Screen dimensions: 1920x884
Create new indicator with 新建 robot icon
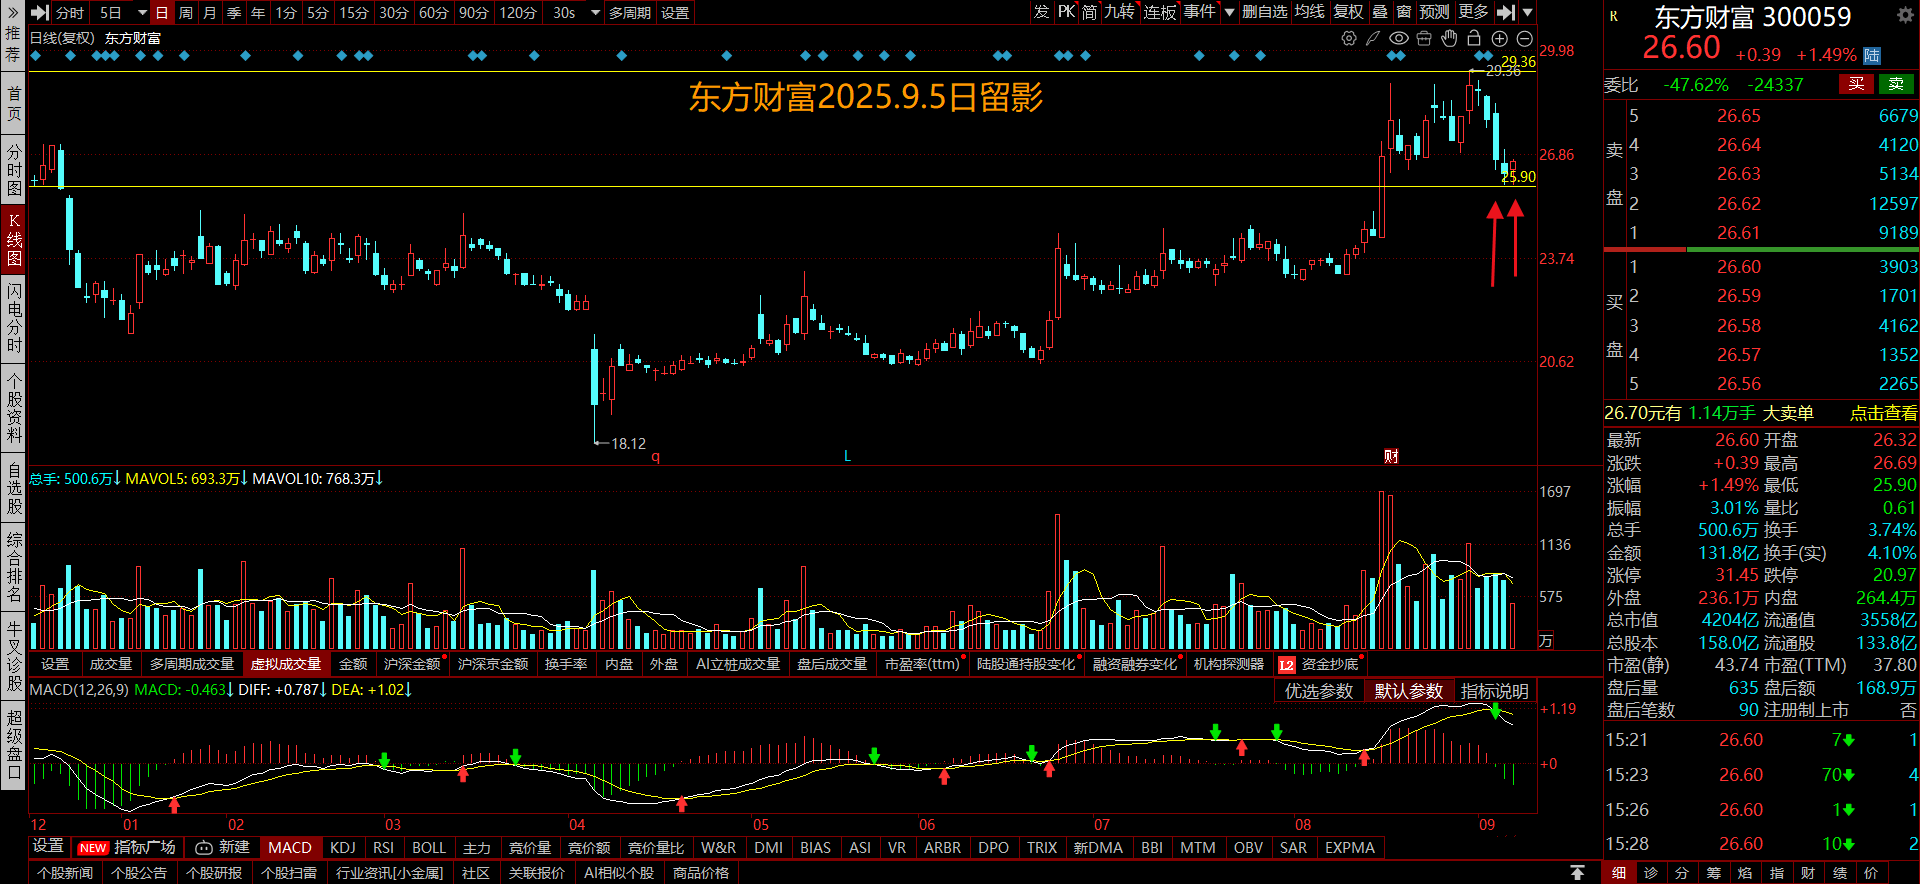pos(223,847)
